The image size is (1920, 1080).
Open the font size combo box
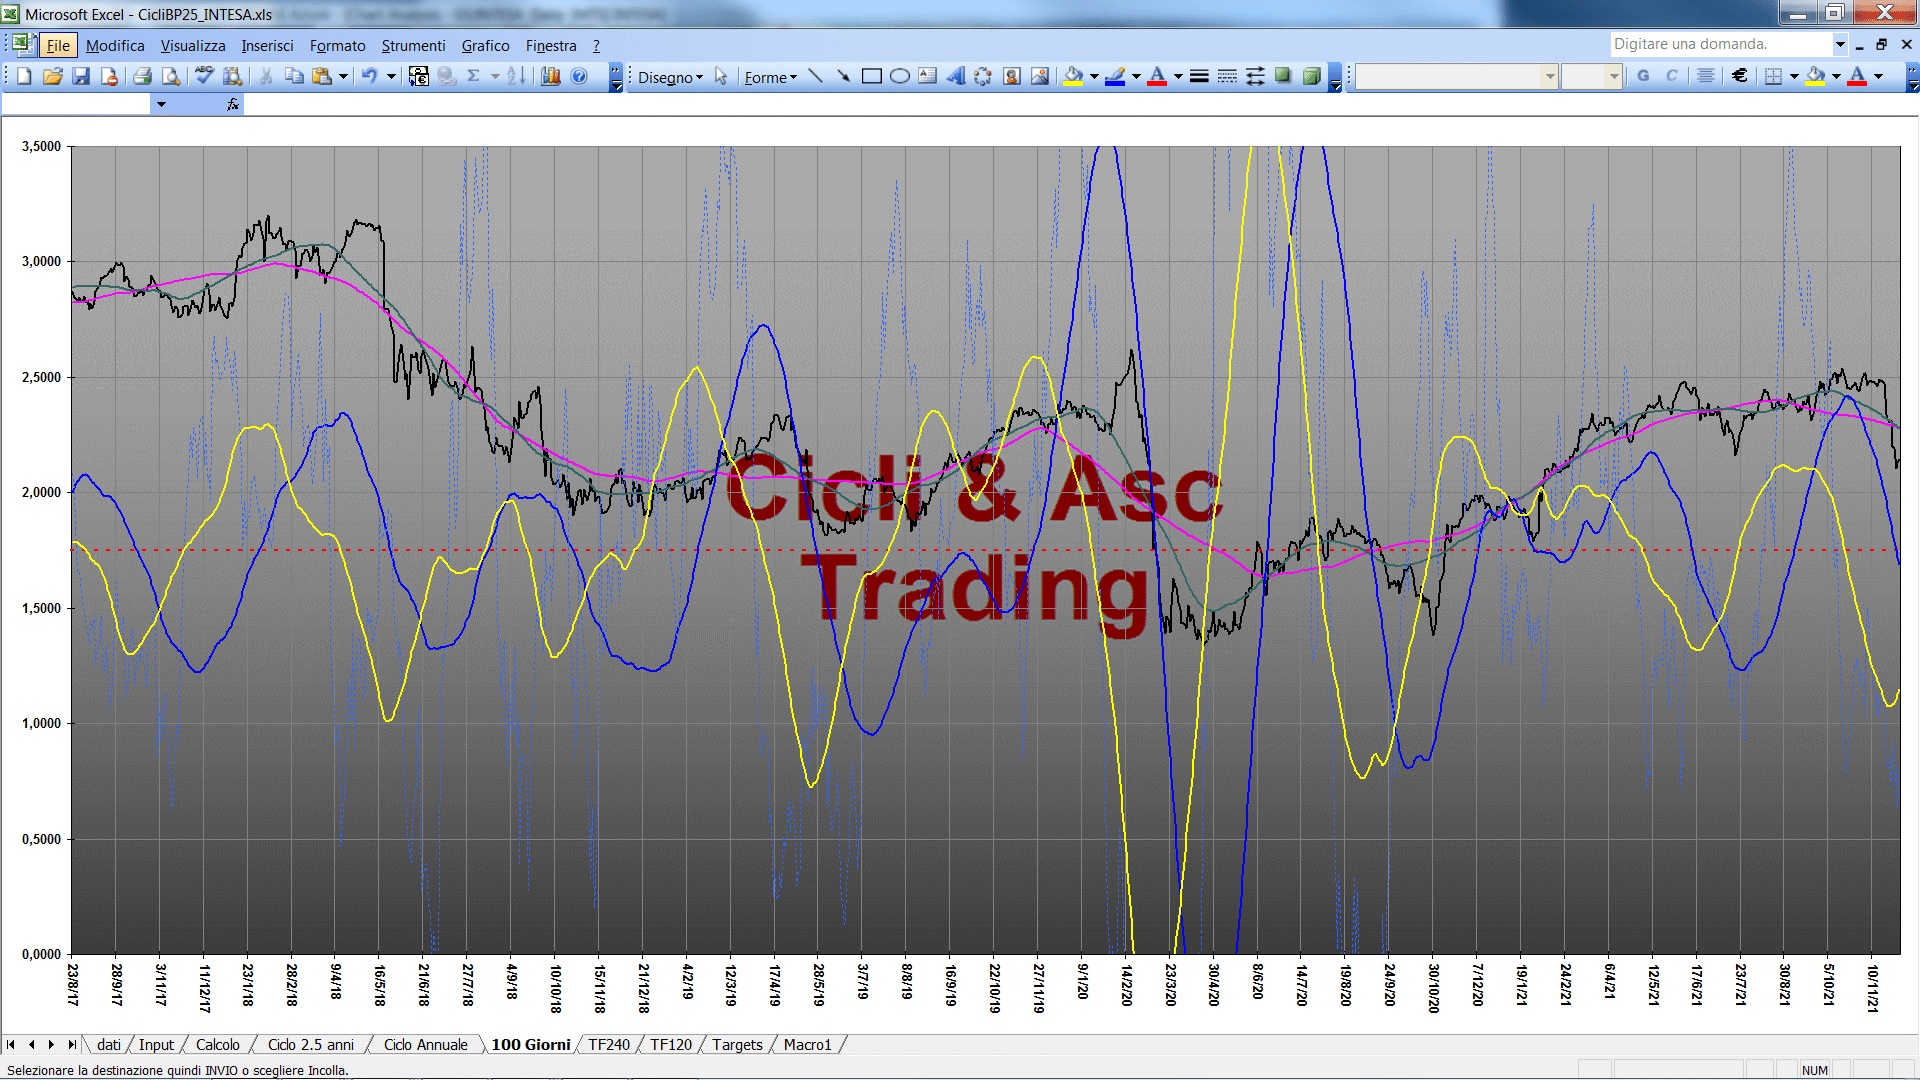pos(1591,76)
